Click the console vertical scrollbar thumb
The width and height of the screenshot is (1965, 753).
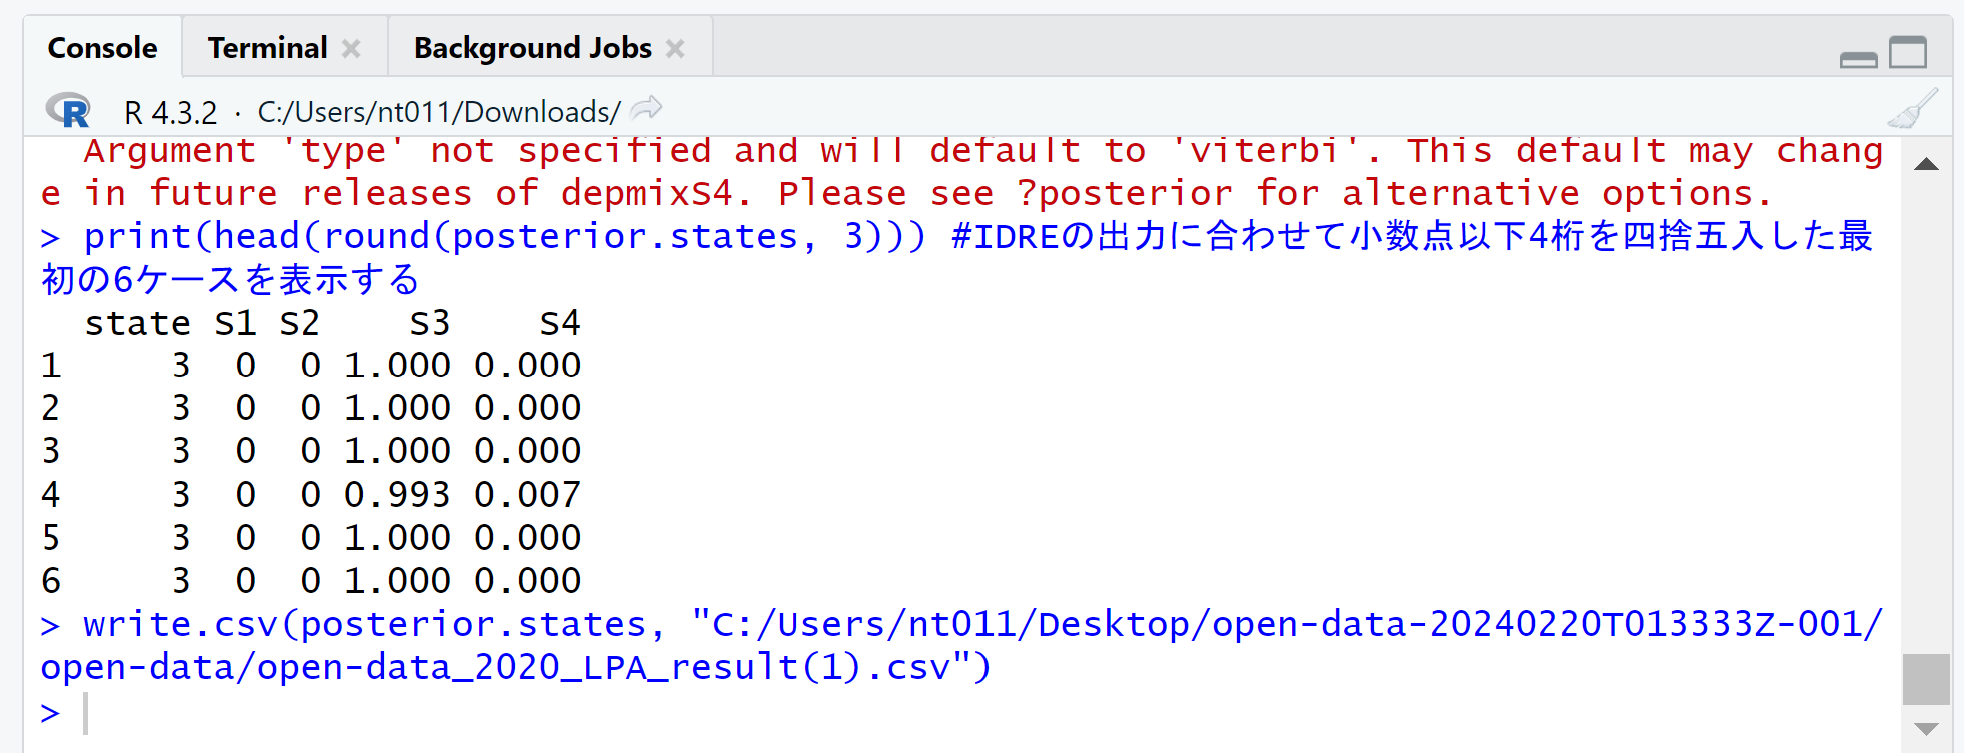tap(1925, 679)
